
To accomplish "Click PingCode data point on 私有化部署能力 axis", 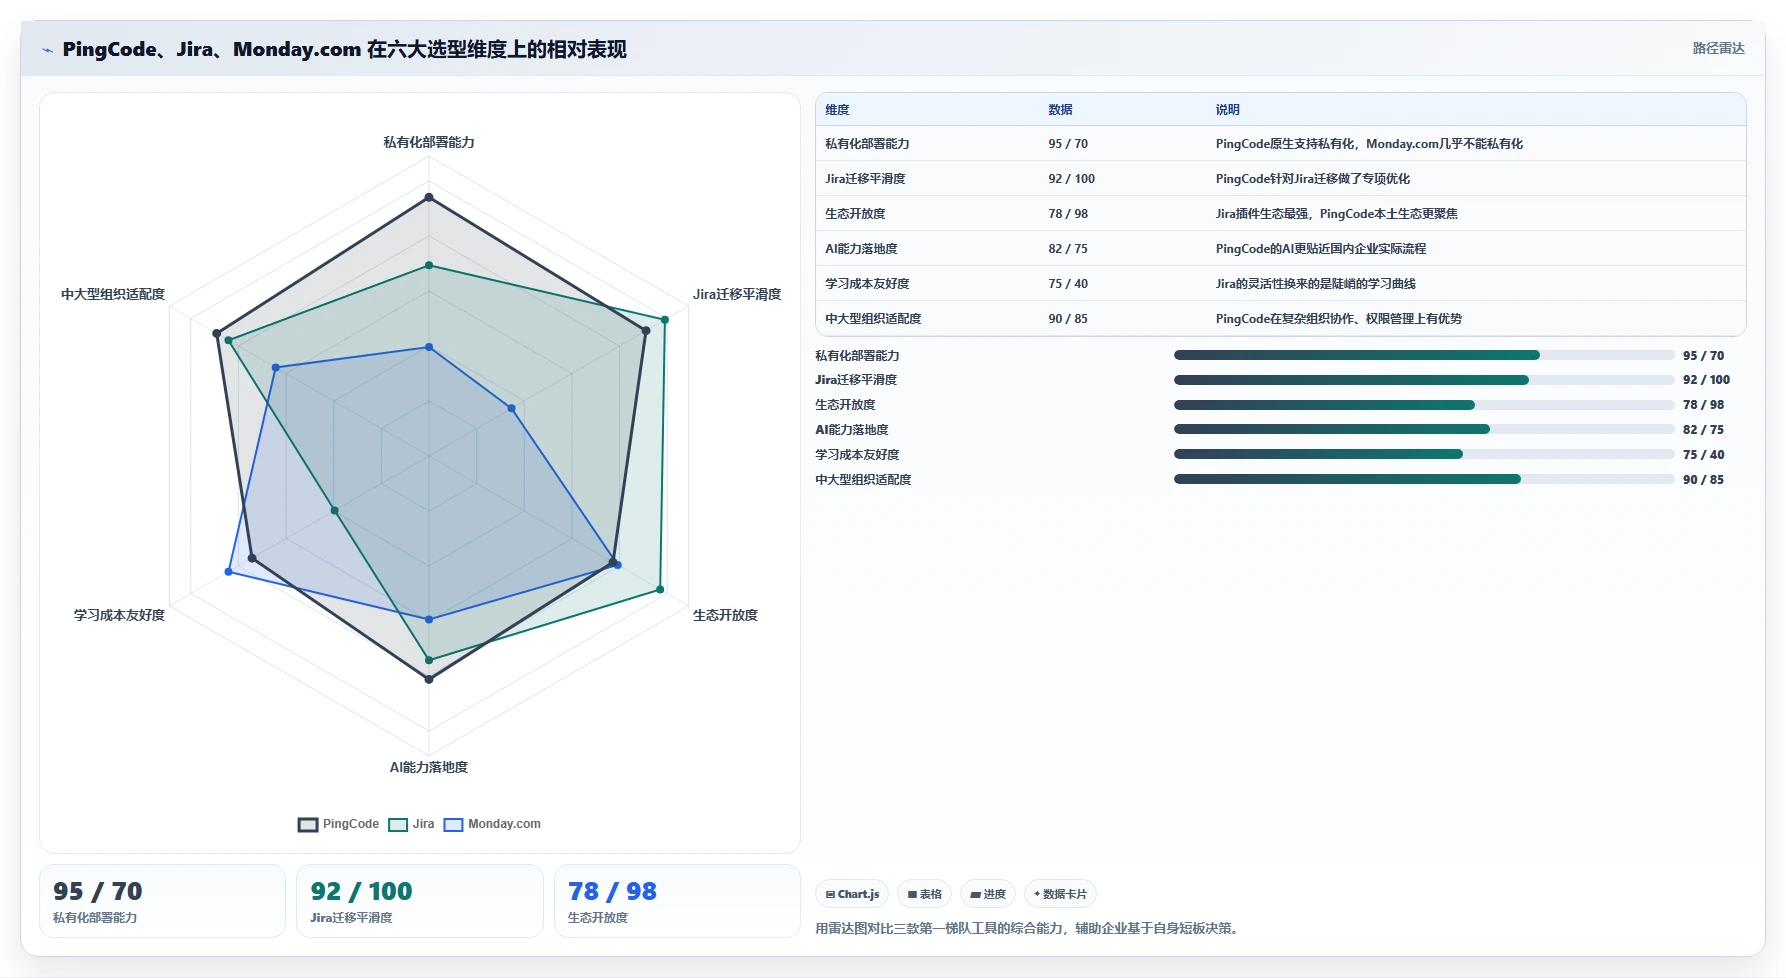I will (429, 197).
